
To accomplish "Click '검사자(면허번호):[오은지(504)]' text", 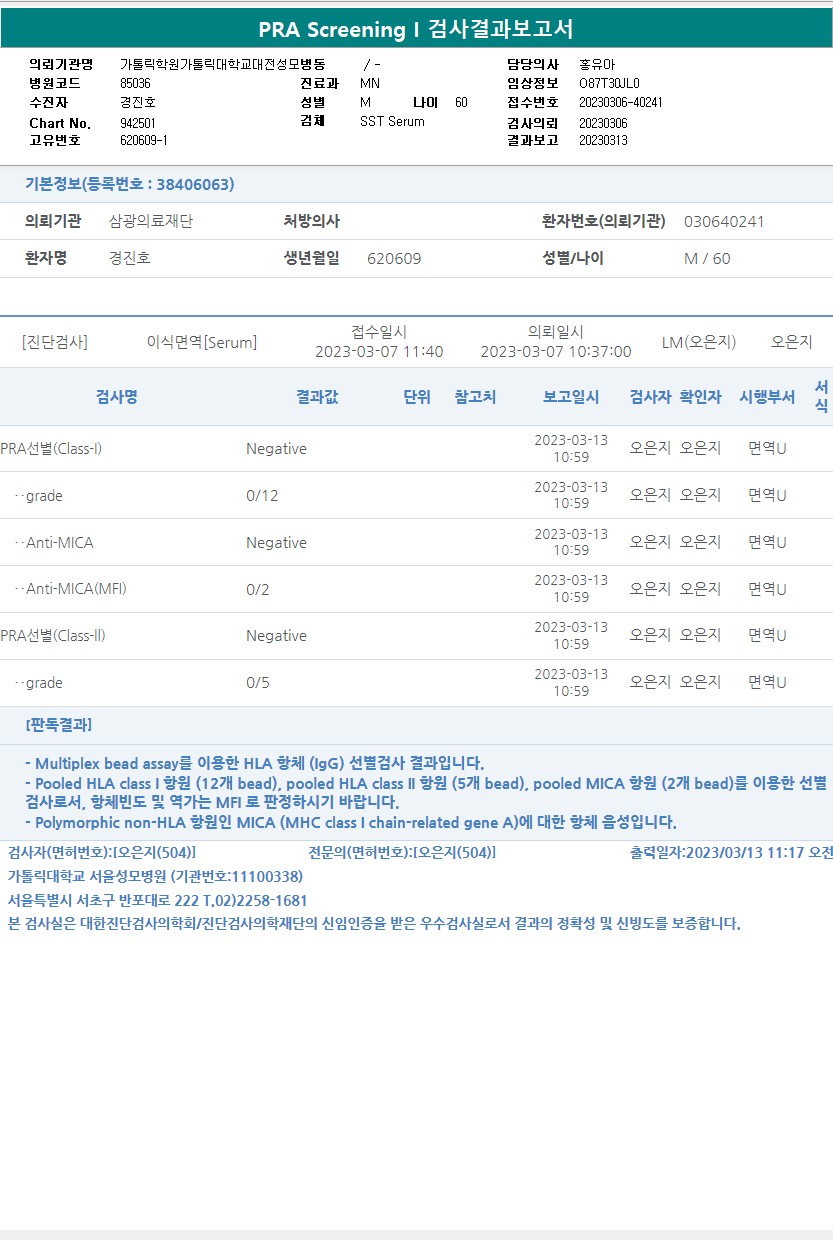I will coord(102,852).
